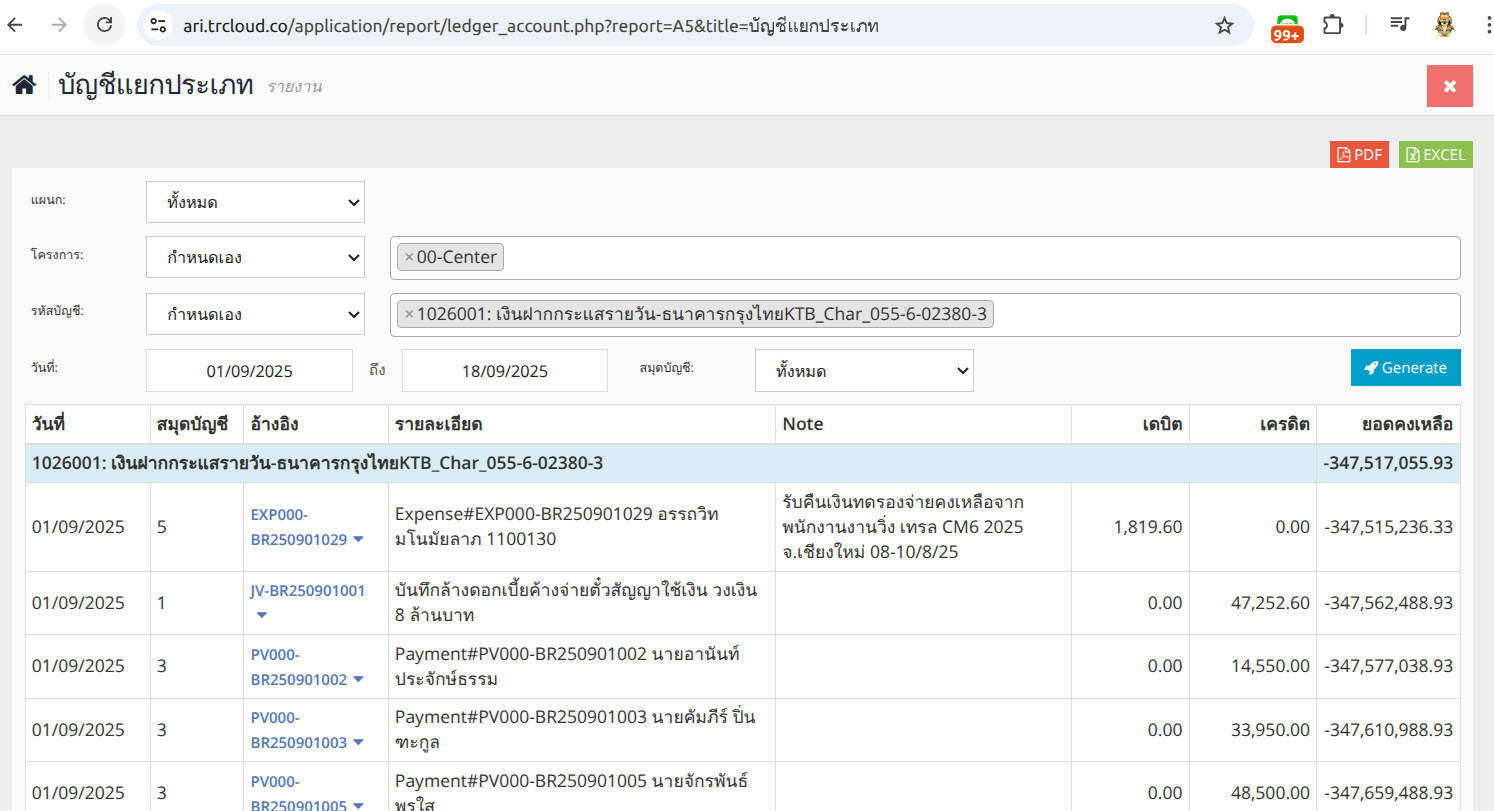
Task: Close the report with the red X button
Action: pos(1449,86)
